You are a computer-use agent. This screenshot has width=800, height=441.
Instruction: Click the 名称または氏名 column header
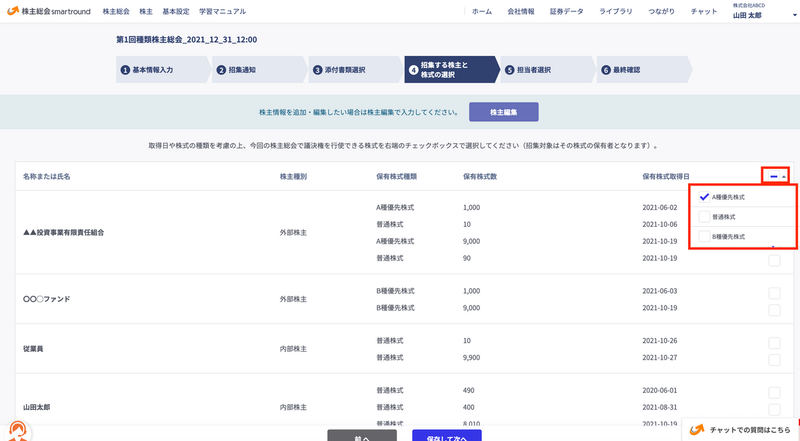coord(46,177)
